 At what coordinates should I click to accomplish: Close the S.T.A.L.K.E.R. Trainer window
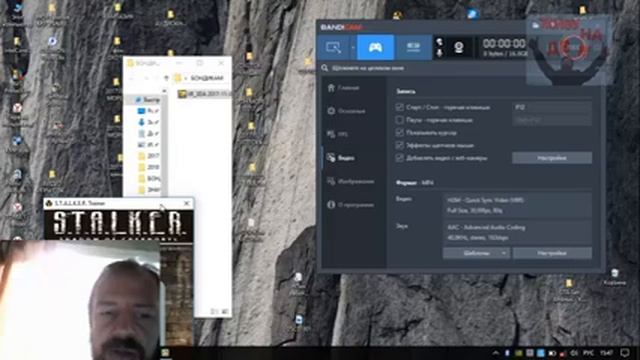click(187, 203)
